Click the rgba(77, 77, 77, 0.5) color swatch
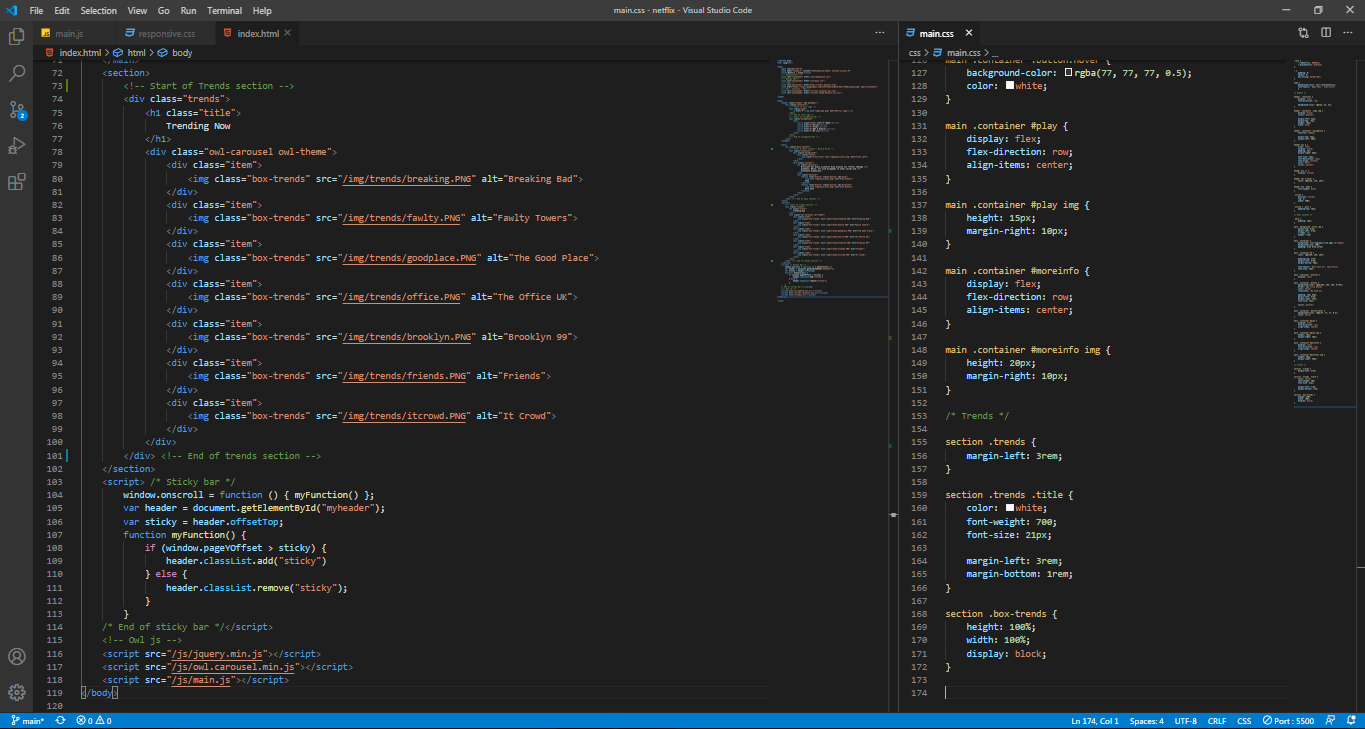 click(1069, 73)
